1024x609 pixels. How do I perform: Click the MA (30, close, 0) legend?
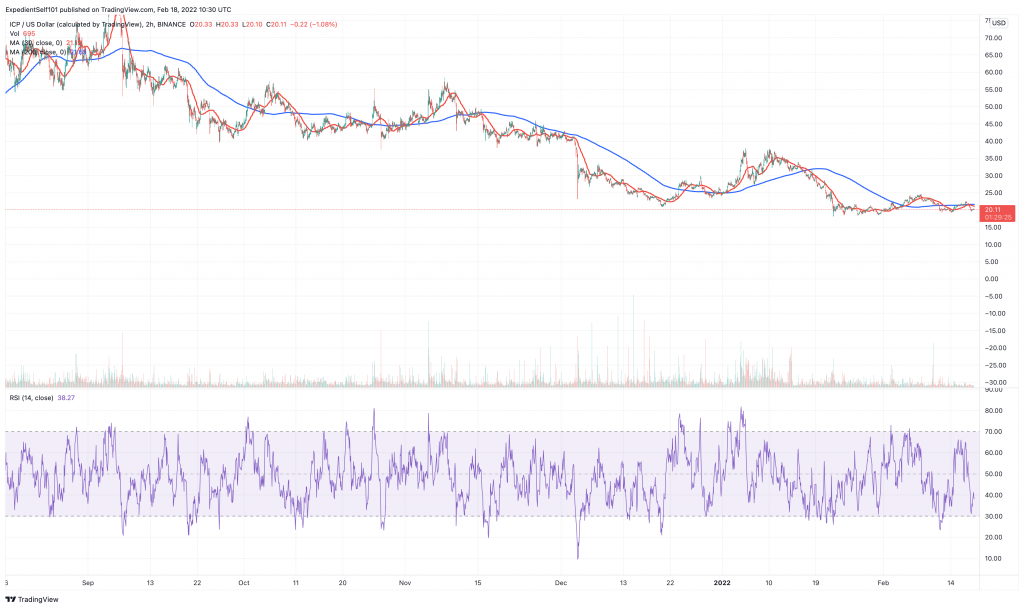[46, 42]
